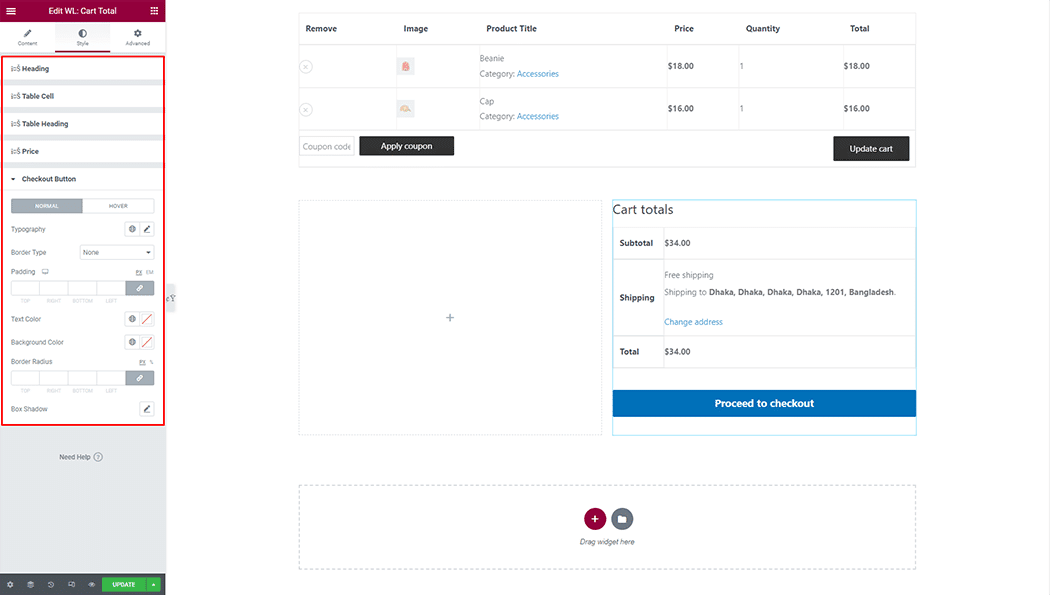Toggle linked values for Border Radius
The image size is (1050, 595).
[x=140, y=377]
